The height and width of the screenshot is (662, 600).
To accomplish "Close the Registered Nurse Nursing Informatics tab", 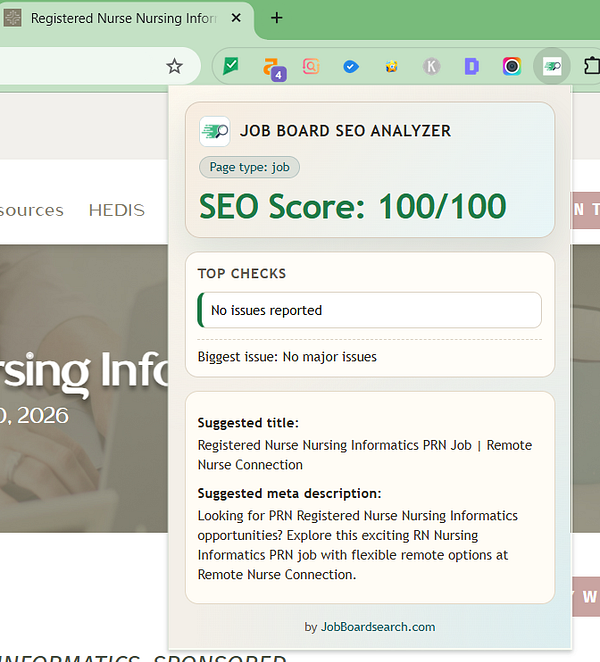I will (x=236, y=18).
